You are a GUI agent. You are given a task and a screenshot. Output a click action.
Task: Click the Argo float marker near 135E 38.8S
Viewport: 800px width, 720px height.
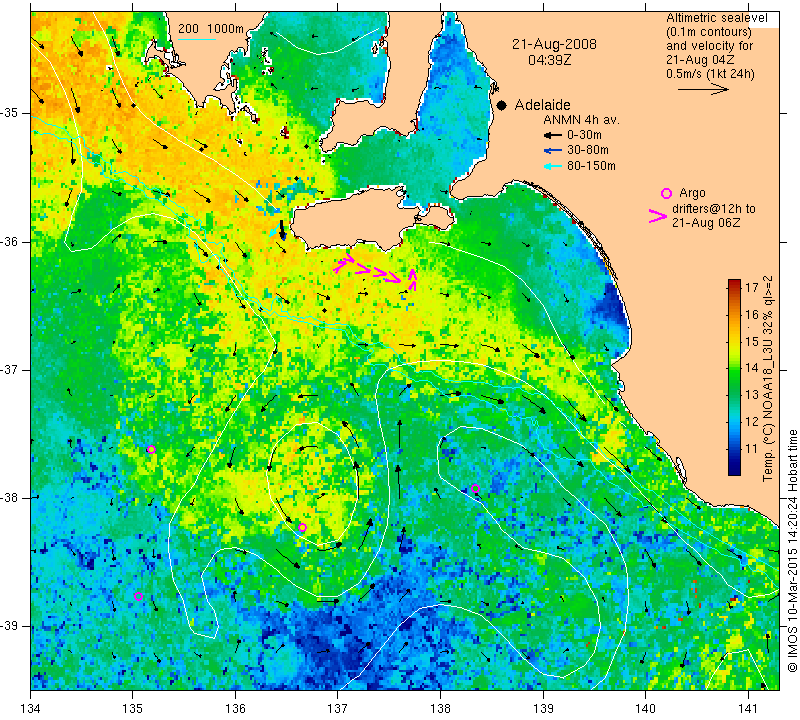point(138,596)
